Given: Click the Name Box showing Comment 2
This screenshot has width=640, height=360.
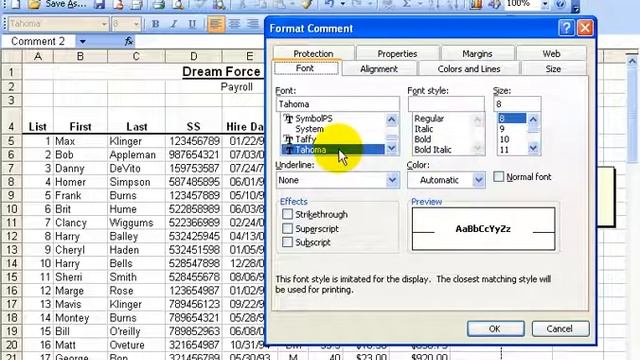Looking at the screenshot, I should click(x=39, y=41).
